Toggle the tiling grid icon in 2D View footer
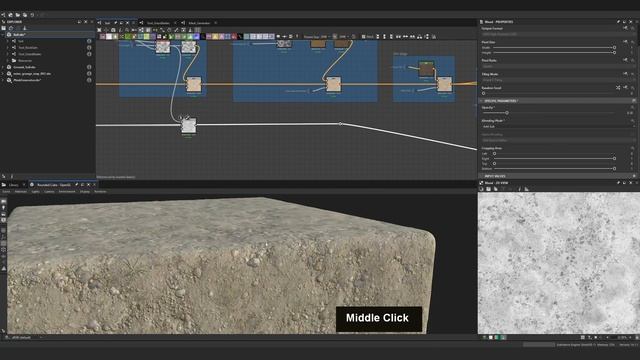 click(x=582, y=338)
